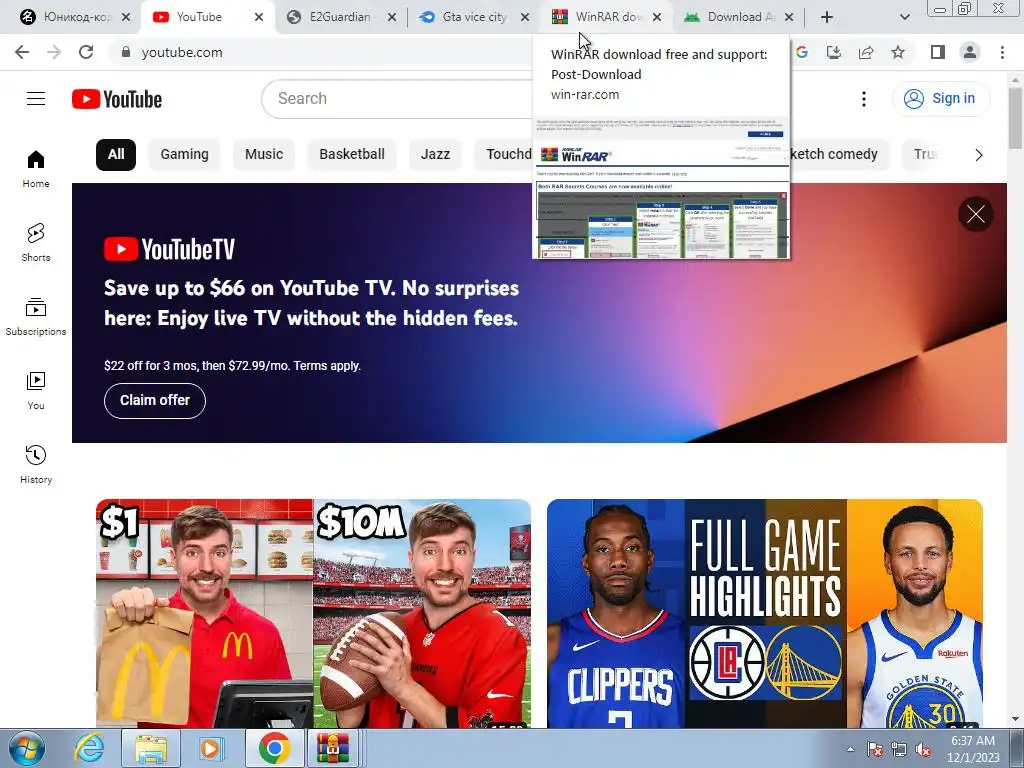This screenshot has height=768, width=1024.
Task: Share this page icon
Action: click(866, 52)
